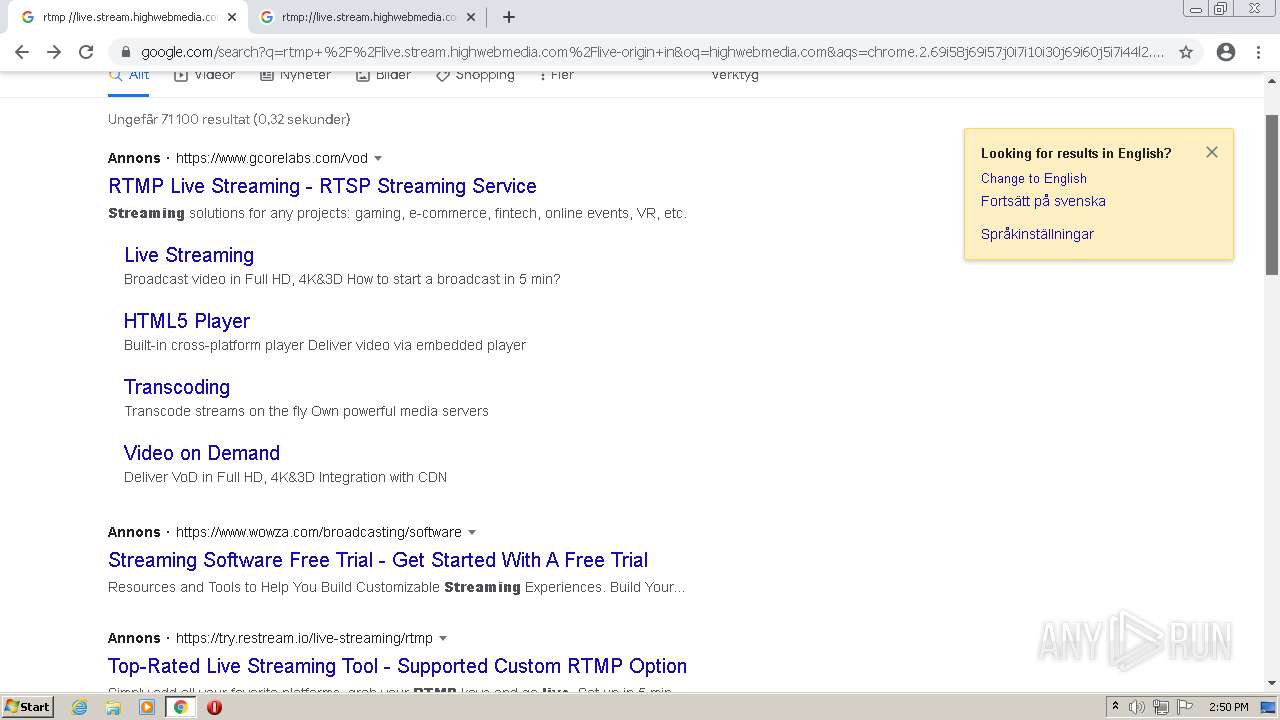This screenshot has width=1280, height=720.
Task: Open the network tray icon
Action: [1161, 707]
